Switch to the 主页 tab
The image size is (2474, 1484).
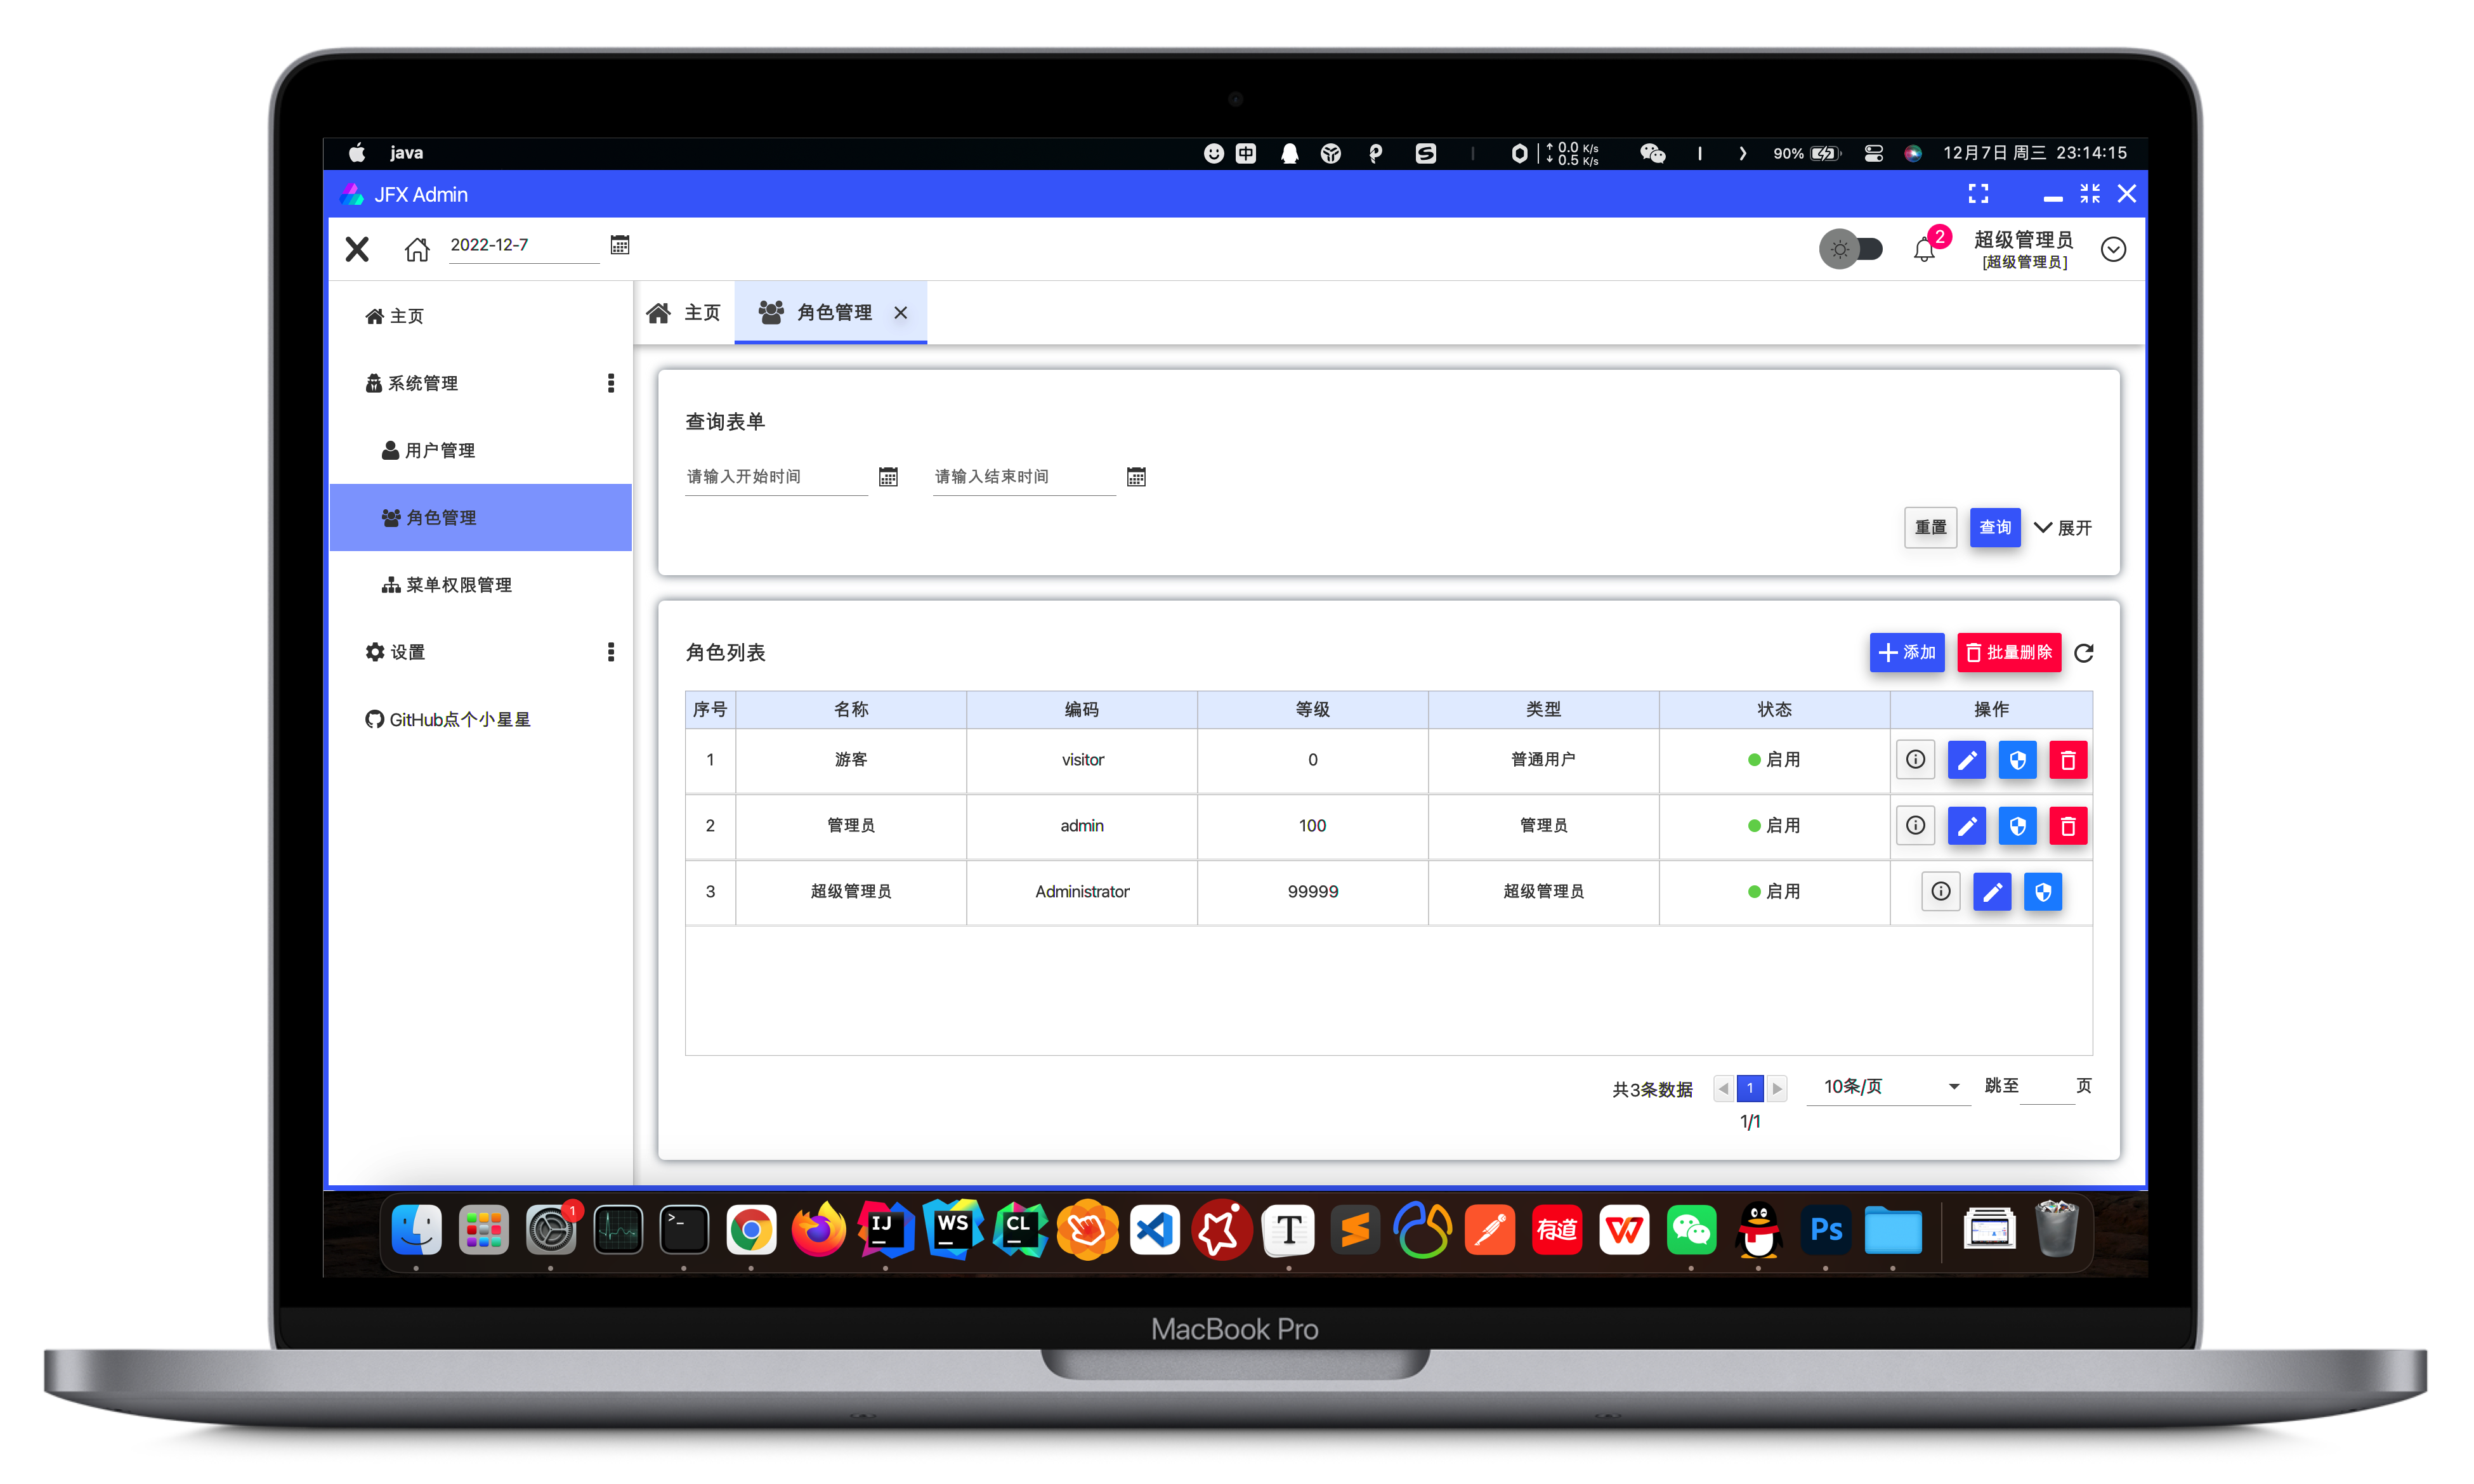(x=685, y=313)
